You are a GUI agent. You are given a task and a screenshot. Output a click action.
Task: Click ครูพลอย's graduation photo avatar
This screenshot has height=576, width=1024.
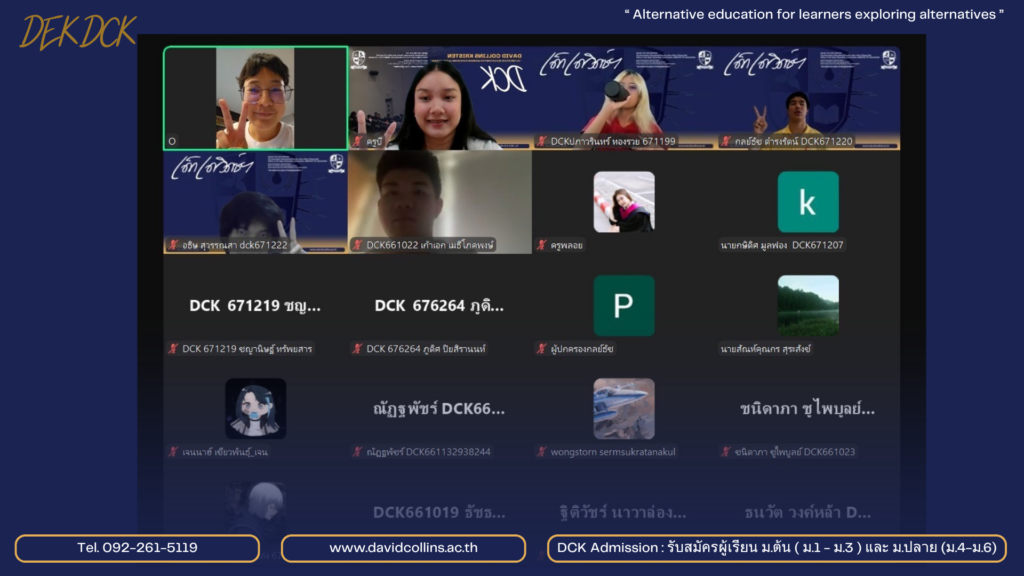(624, 202)
